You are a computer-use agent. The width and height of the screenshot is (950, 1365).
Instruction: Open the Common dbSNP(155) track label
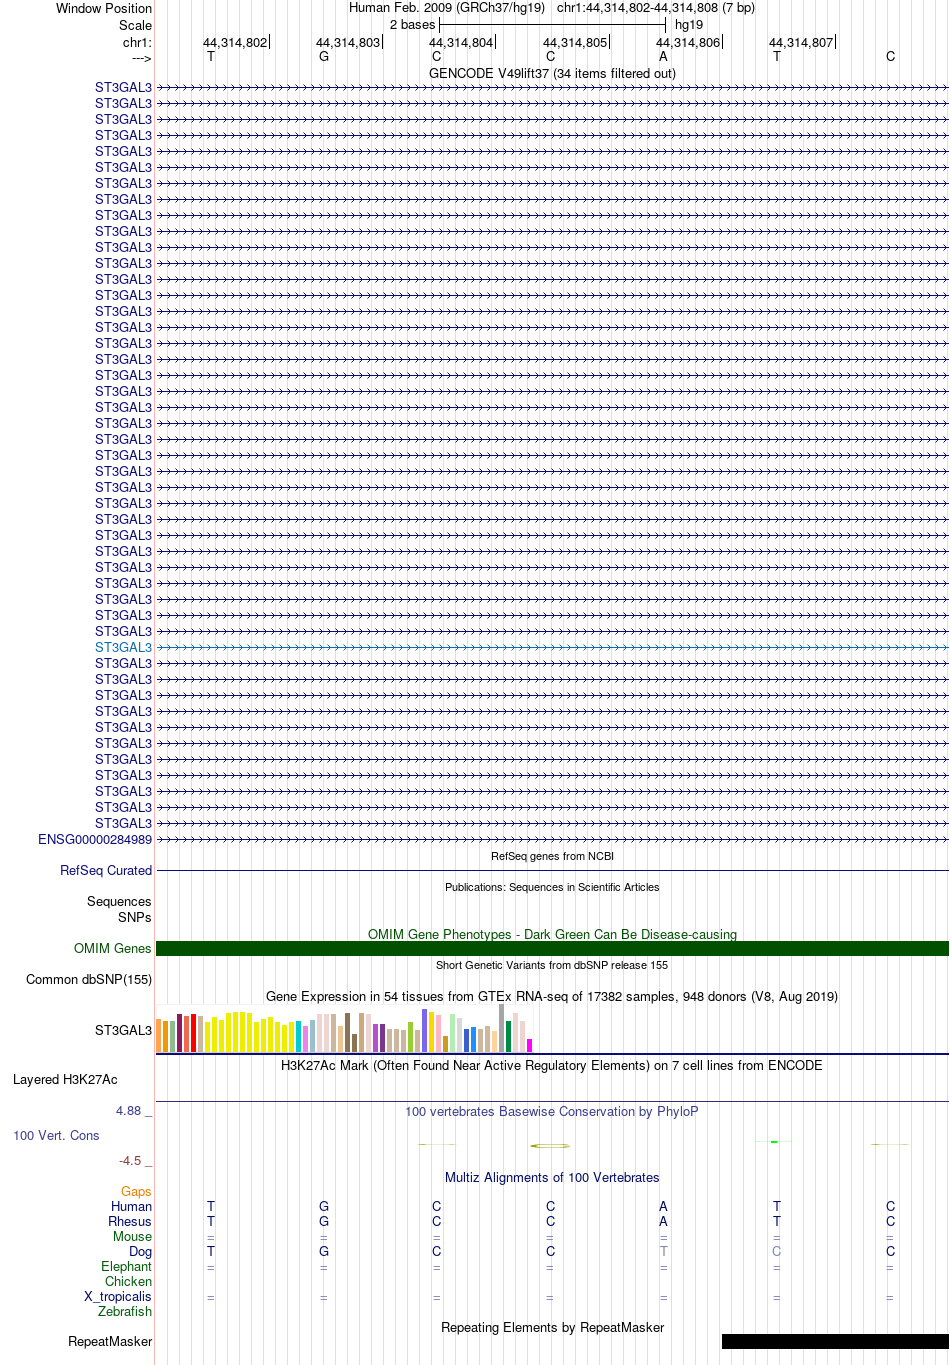click(89, 979)
